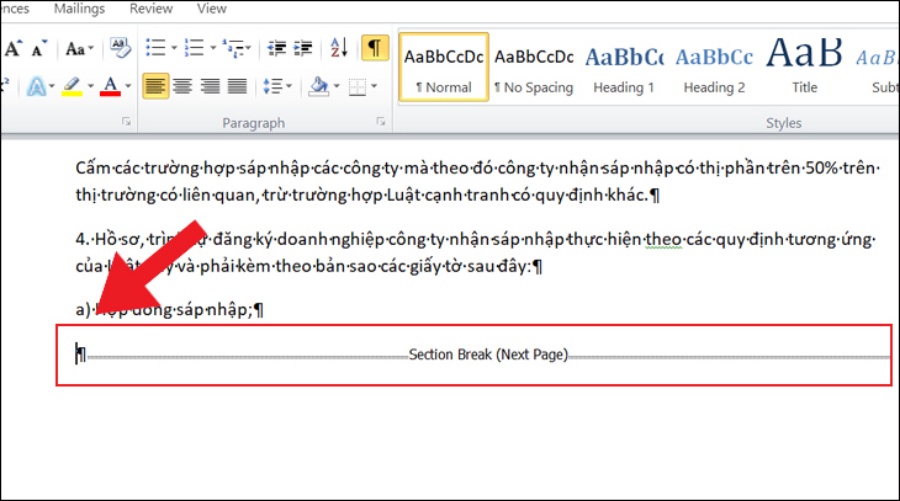The height and width of the screenshot is (501, 900).
Task: Expand the line spacing dropdown
Action: coord(279,86)
